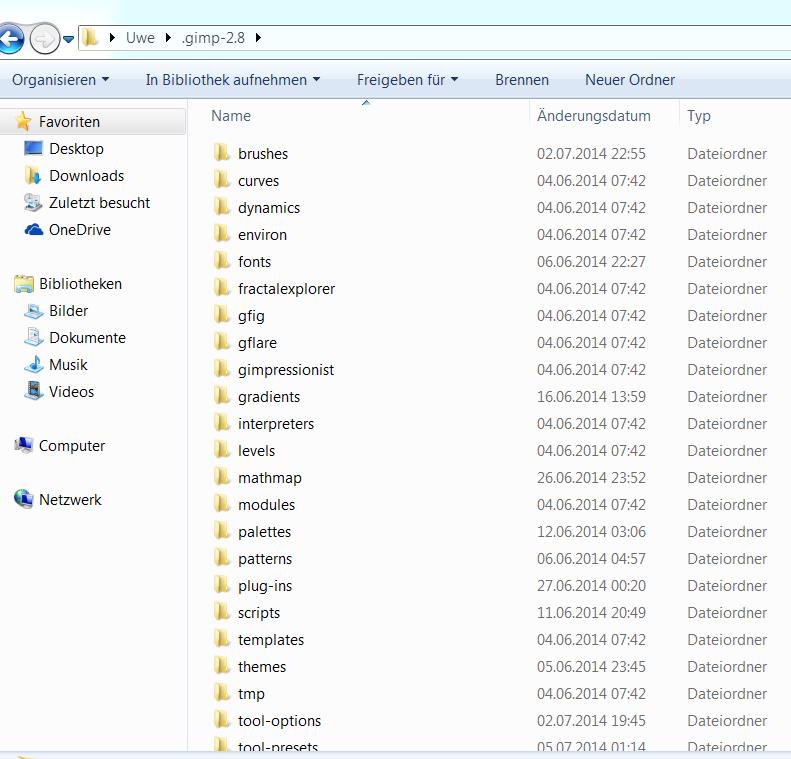The image size is (791, 759).
Task: Sort by the Typ column header
Action: point(699,116)
